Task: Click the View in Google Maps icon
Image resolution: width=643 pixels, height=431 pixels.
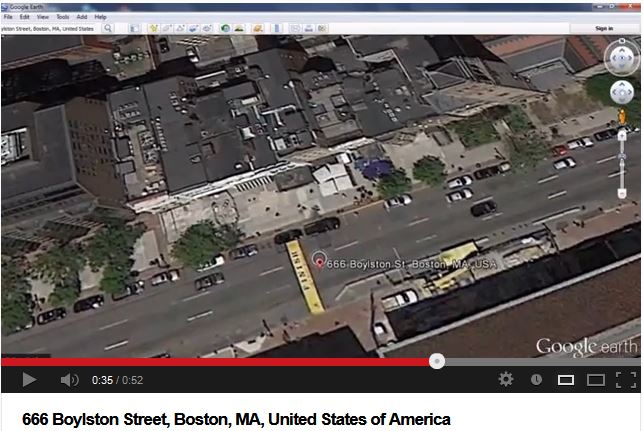Action: click(322, 28)
